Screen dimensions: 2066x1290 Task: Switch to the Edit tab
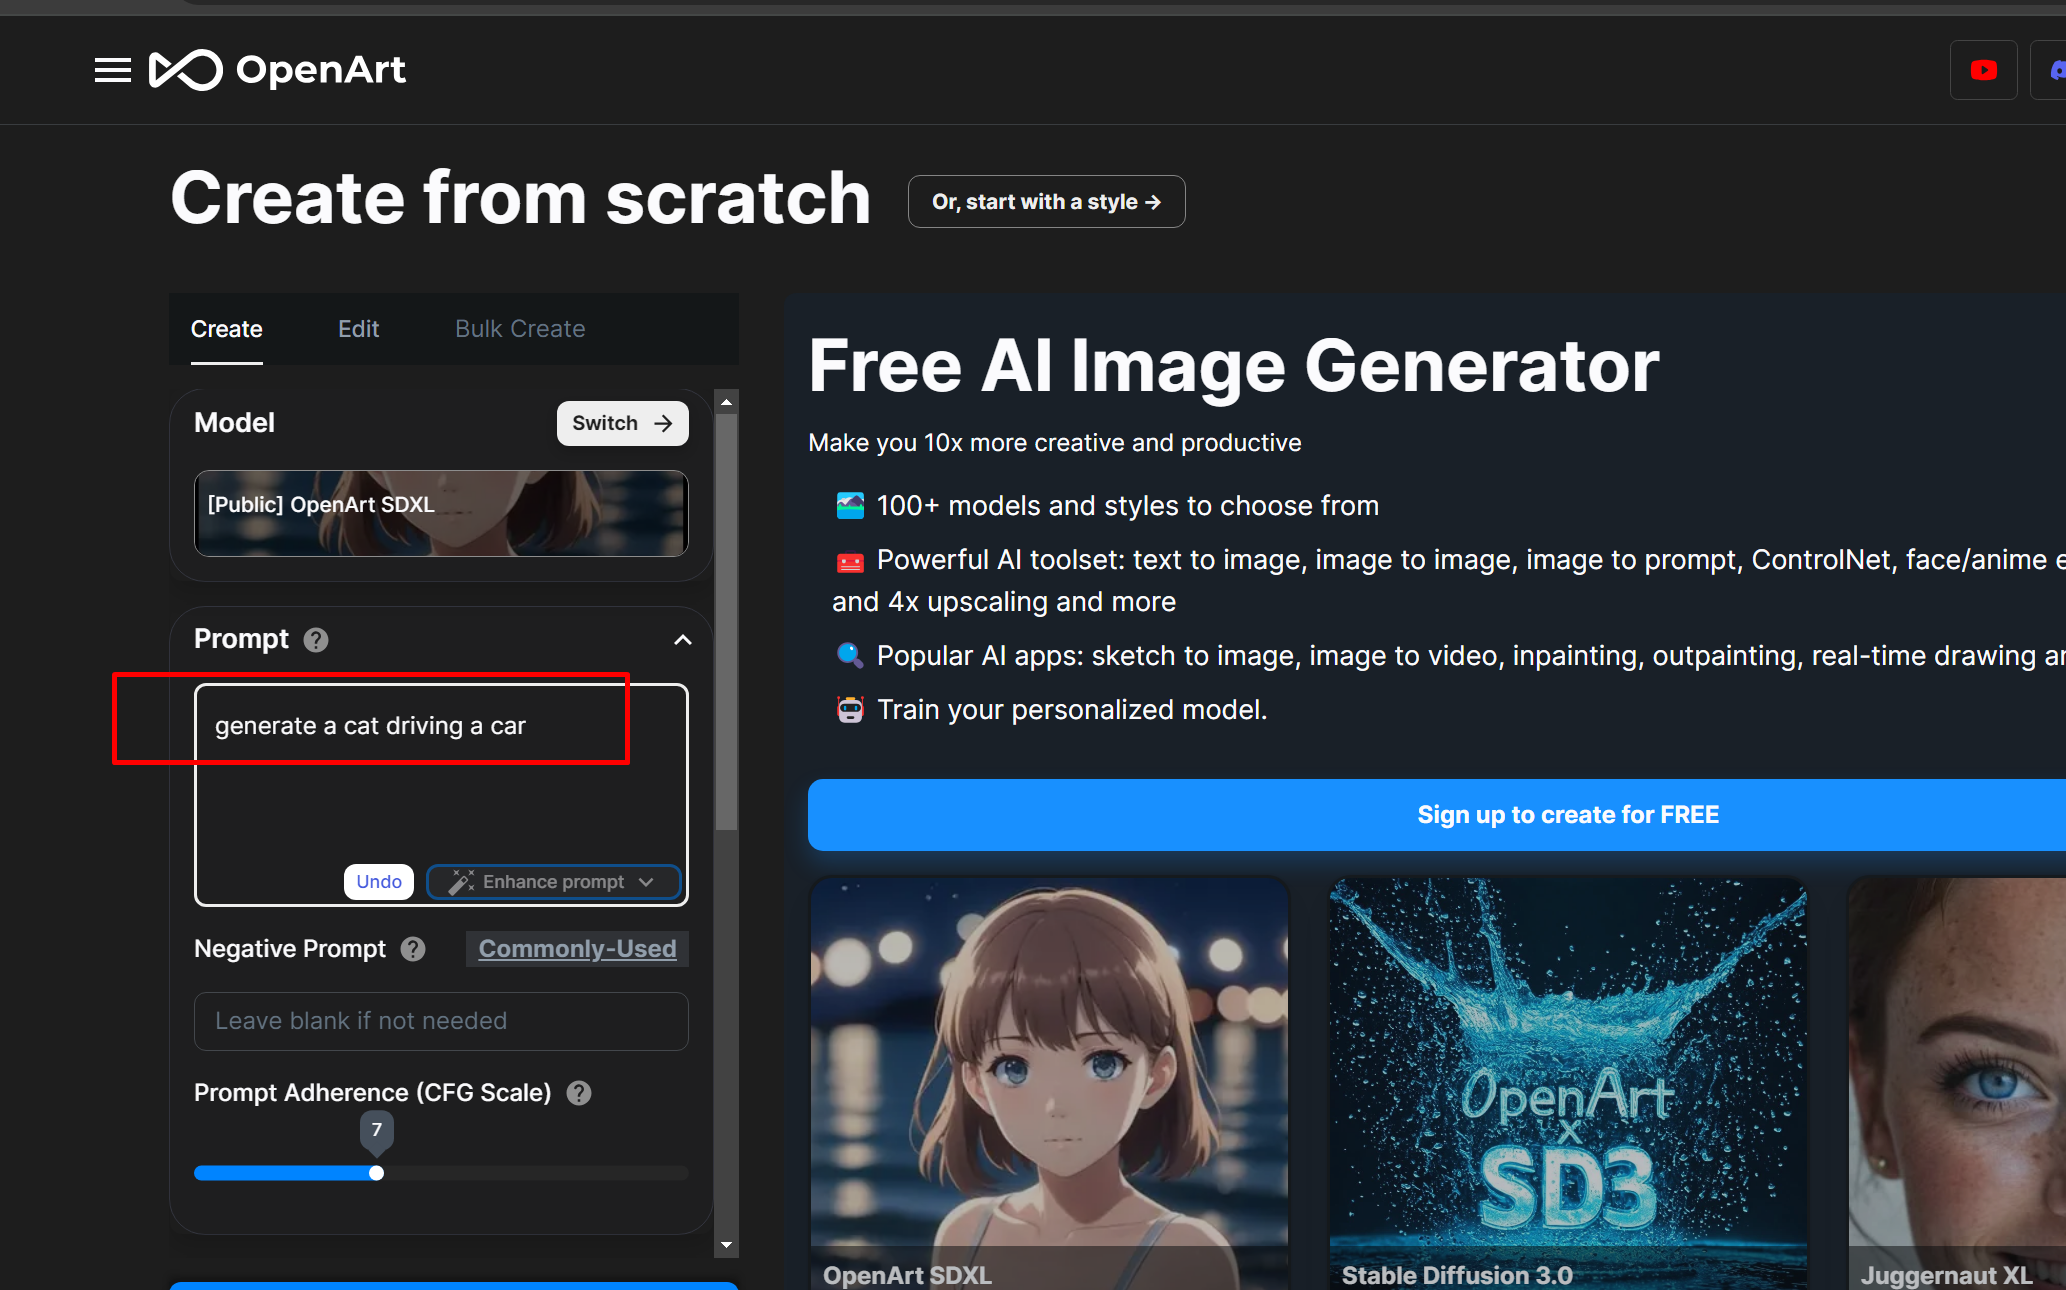[358, 329]
